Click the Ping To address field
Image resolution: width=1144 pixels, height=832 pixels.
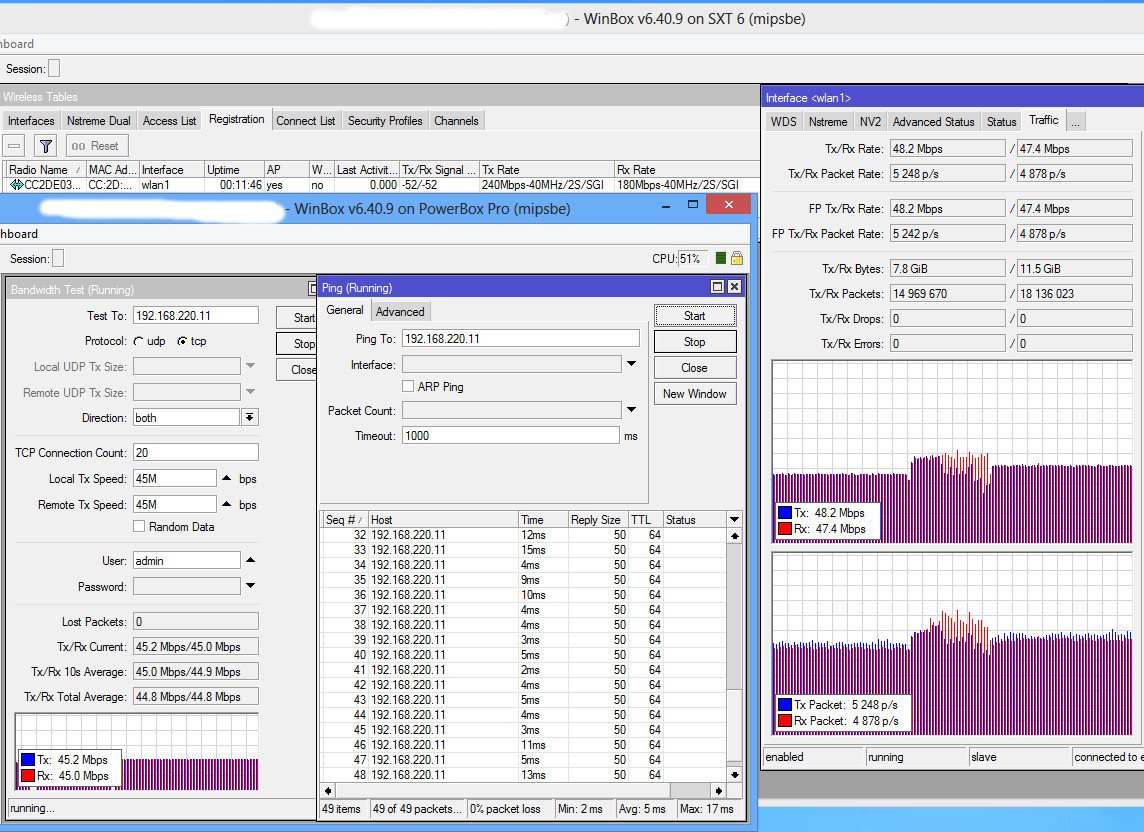pyautogui.click(x=520, y=339)
